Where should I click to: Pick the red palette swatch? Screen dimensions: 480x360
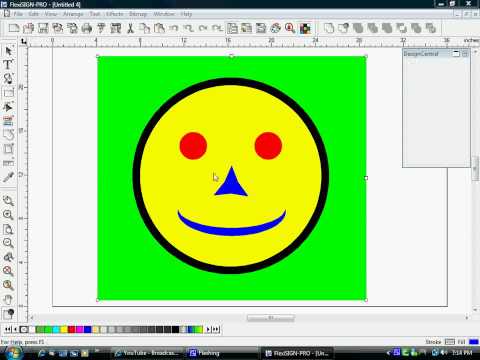72,329
